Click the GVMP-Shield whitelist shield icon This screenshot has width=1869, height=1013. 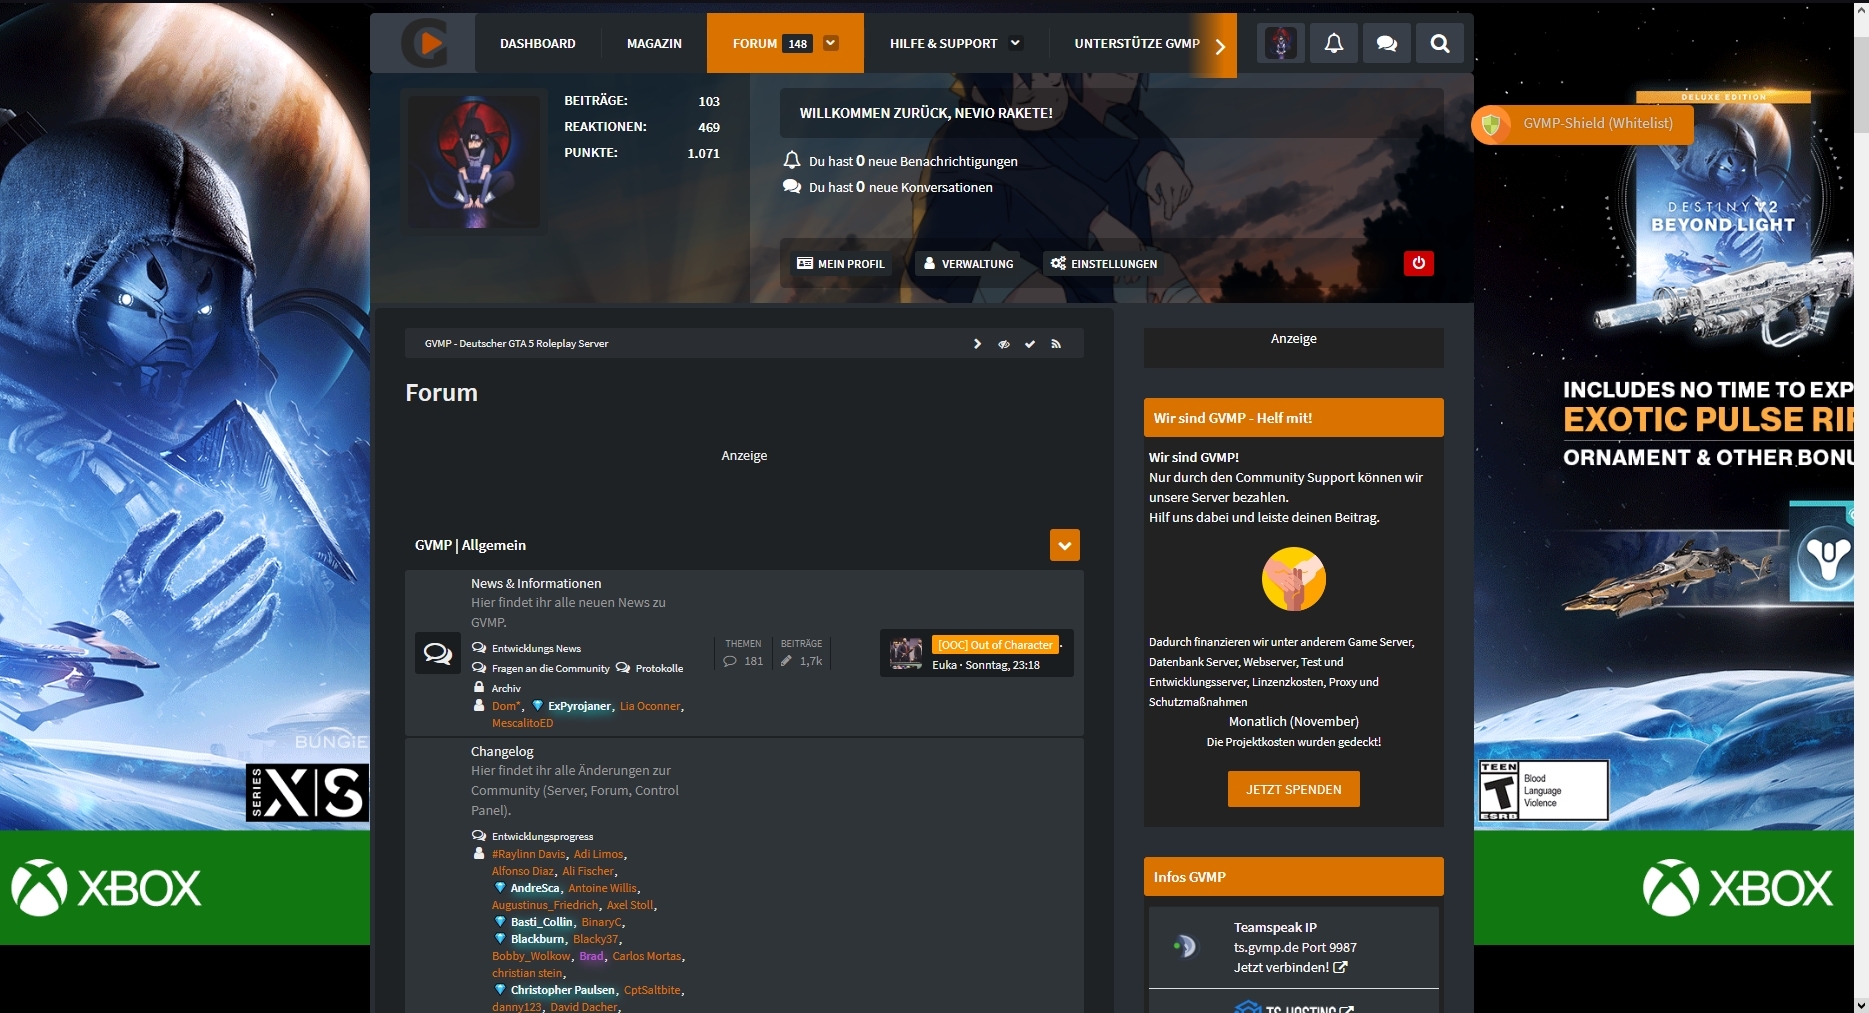point(1492,124)
